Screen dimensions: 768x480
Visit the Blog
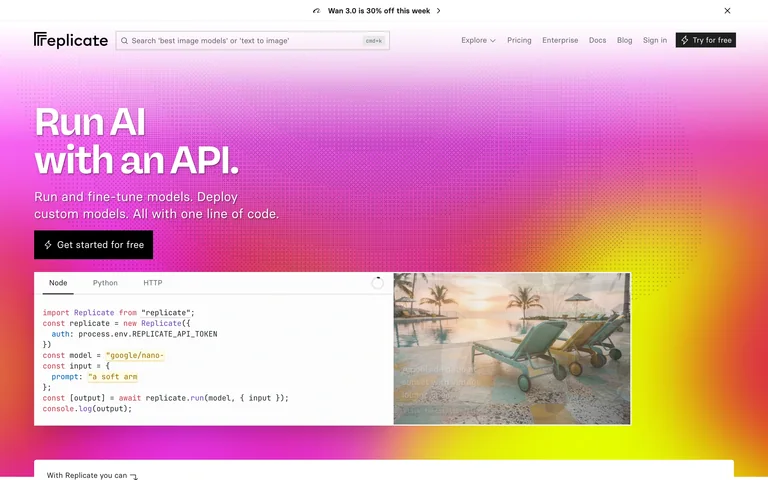624,40
